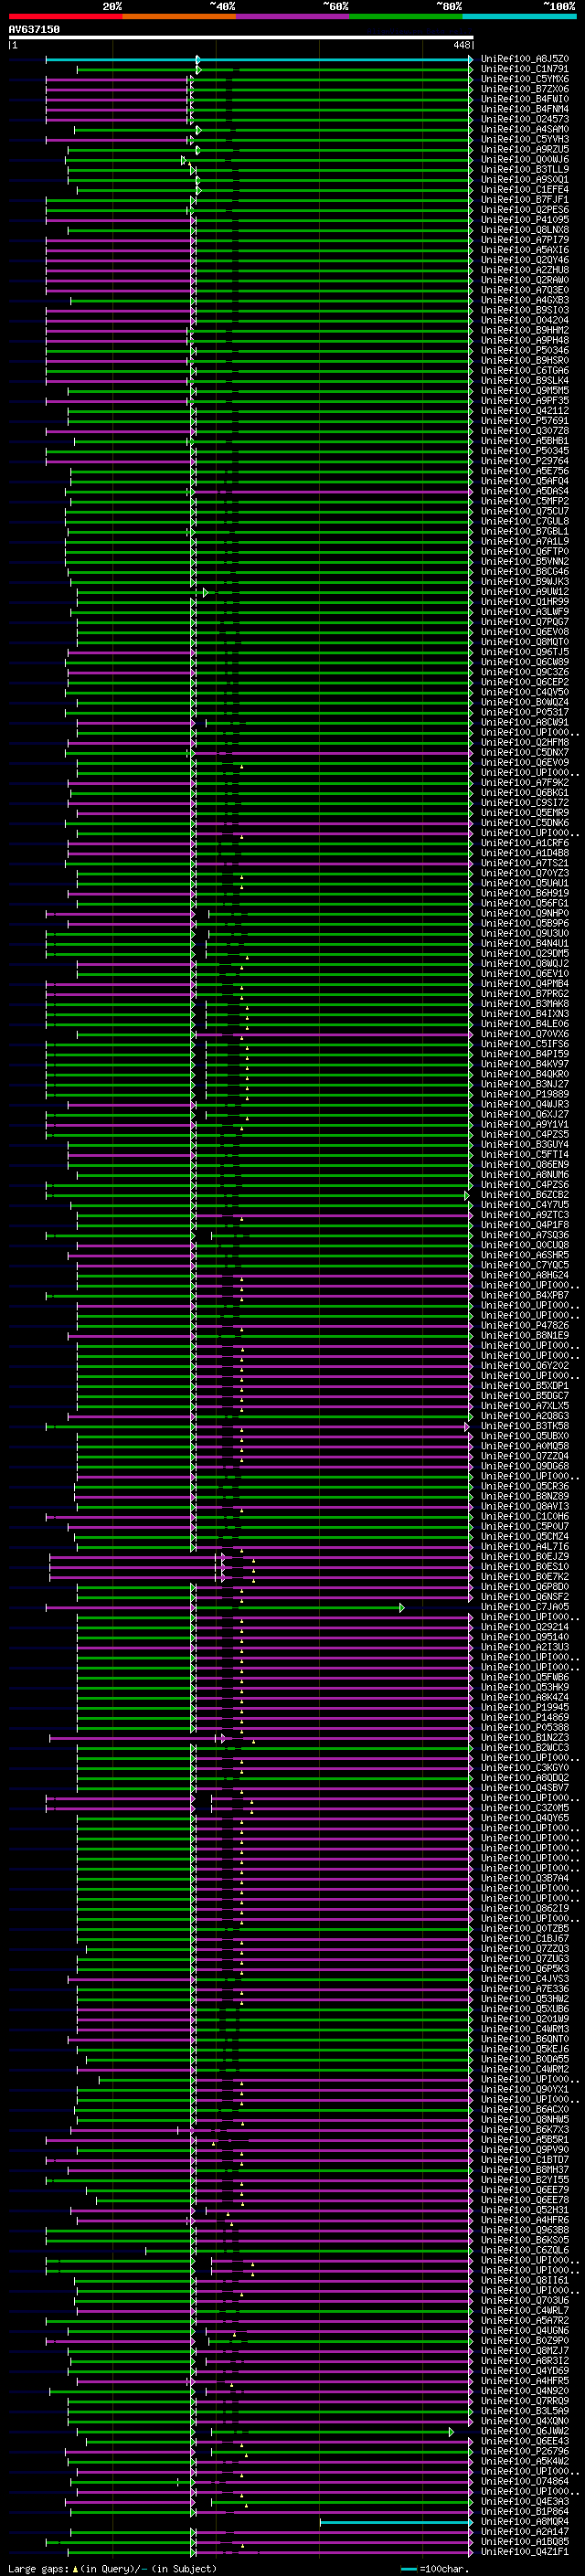Screen dimensions: 585x2576
Task: Click the 448 query end position label
Action: tap(461, 45)
